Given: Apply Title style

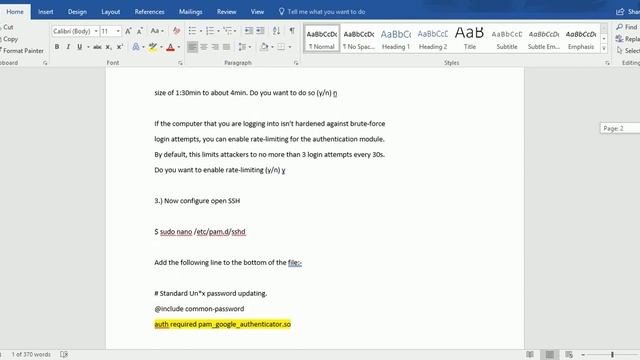Looking at the screenshot, I should click(470, 38).
